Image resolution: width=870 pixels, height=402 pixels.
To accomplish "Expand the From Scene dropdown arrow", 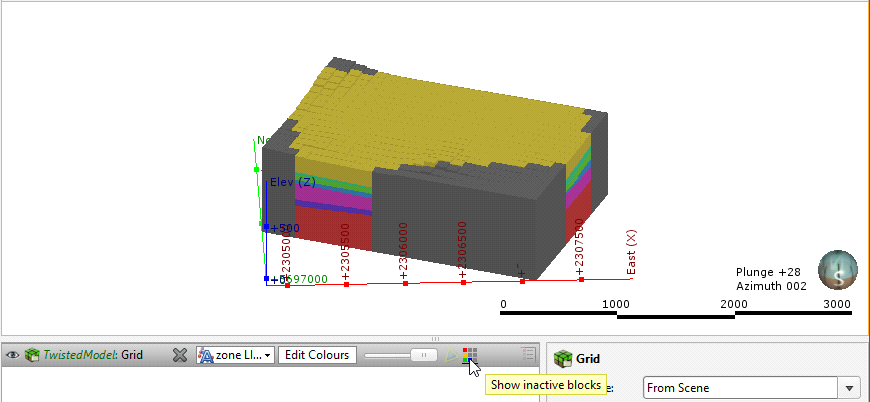I will click(850, 387).
